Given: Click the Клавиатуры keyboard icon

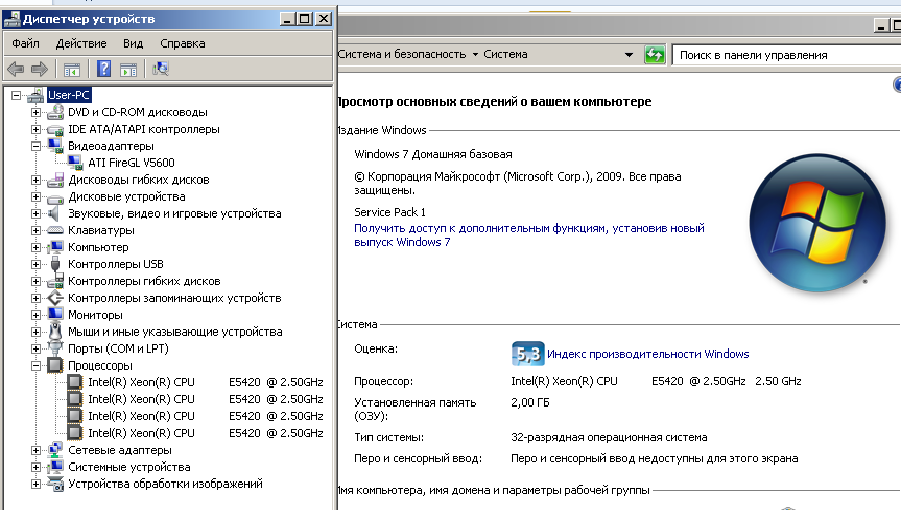Looking at the screenshot, I should coord(55,230).
